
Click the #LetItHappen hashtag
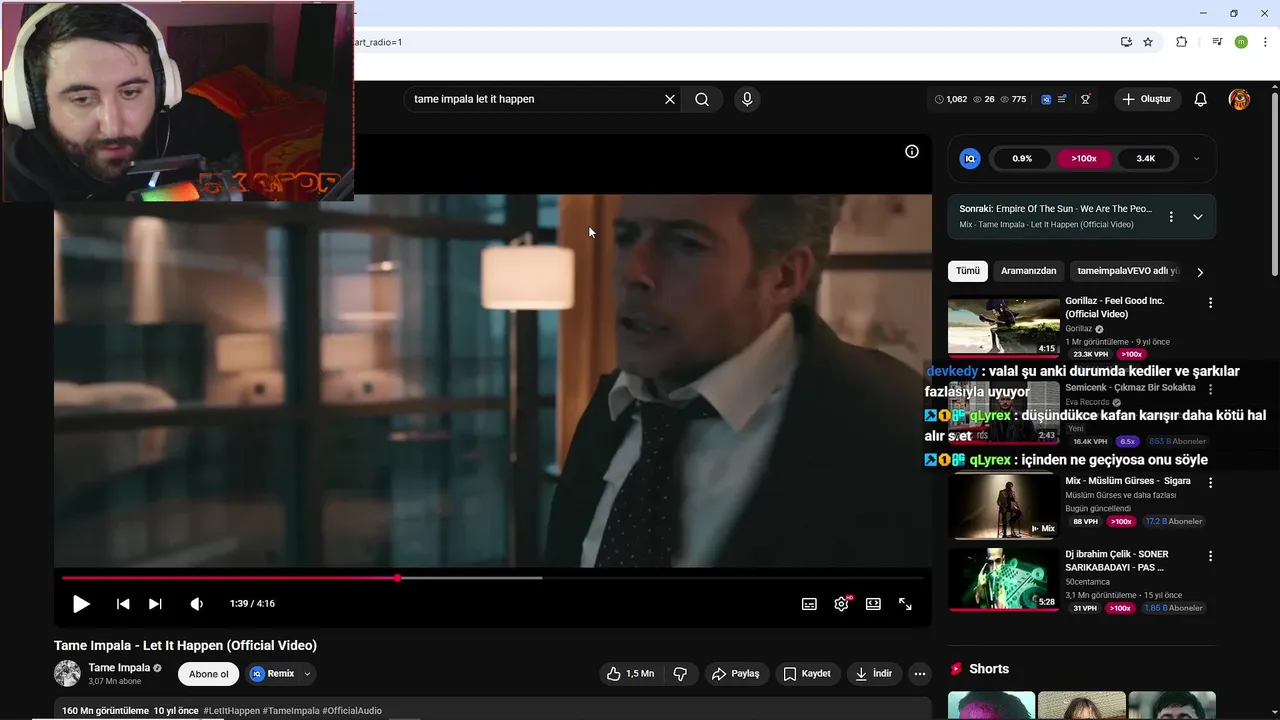pyautogui.click(x=231, y=711)
